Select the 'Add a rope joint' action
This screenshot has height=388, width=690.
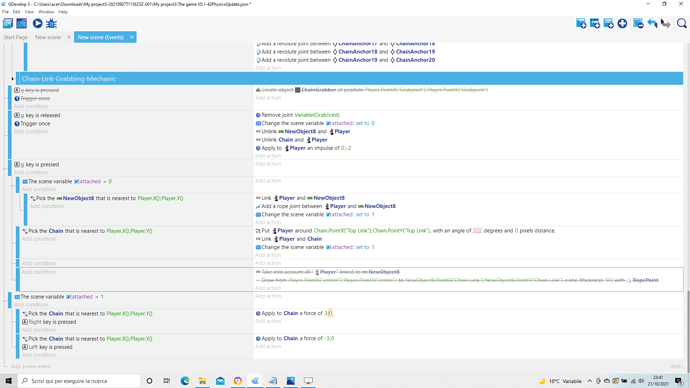pos(325,206)
